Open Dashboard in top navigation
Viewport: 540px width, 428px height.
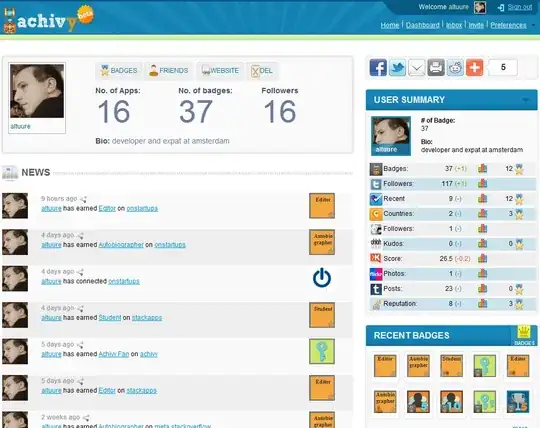click(x=423, y=25)
